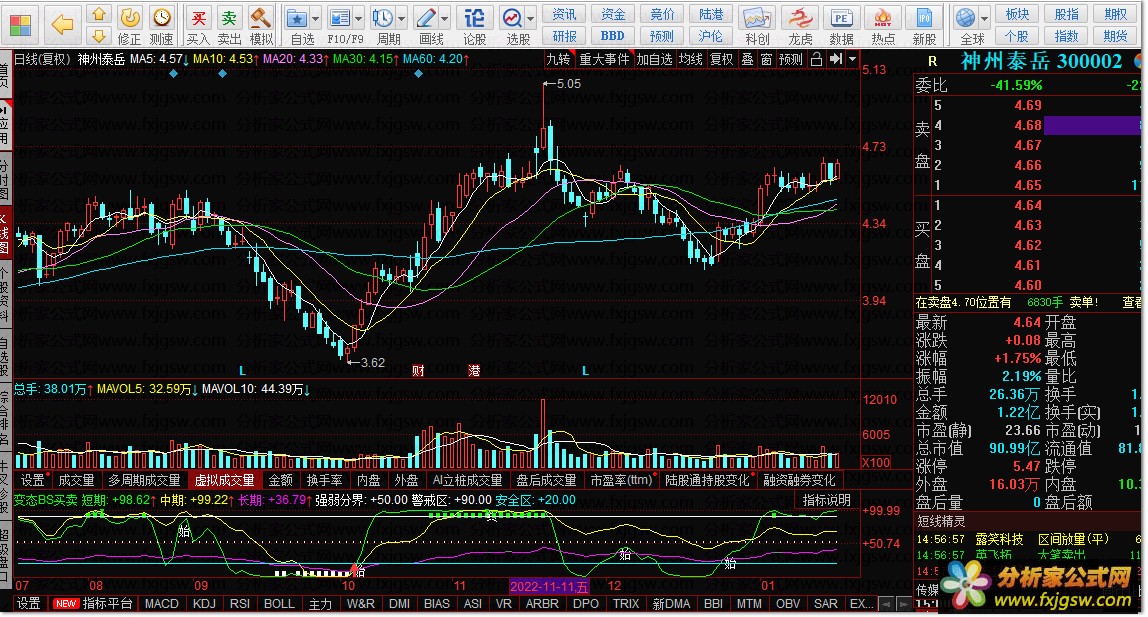The width and height of the screenshot is (1148, 617).
Task: Click 加自选 to add to watchlist
Action: click(654, 59)
